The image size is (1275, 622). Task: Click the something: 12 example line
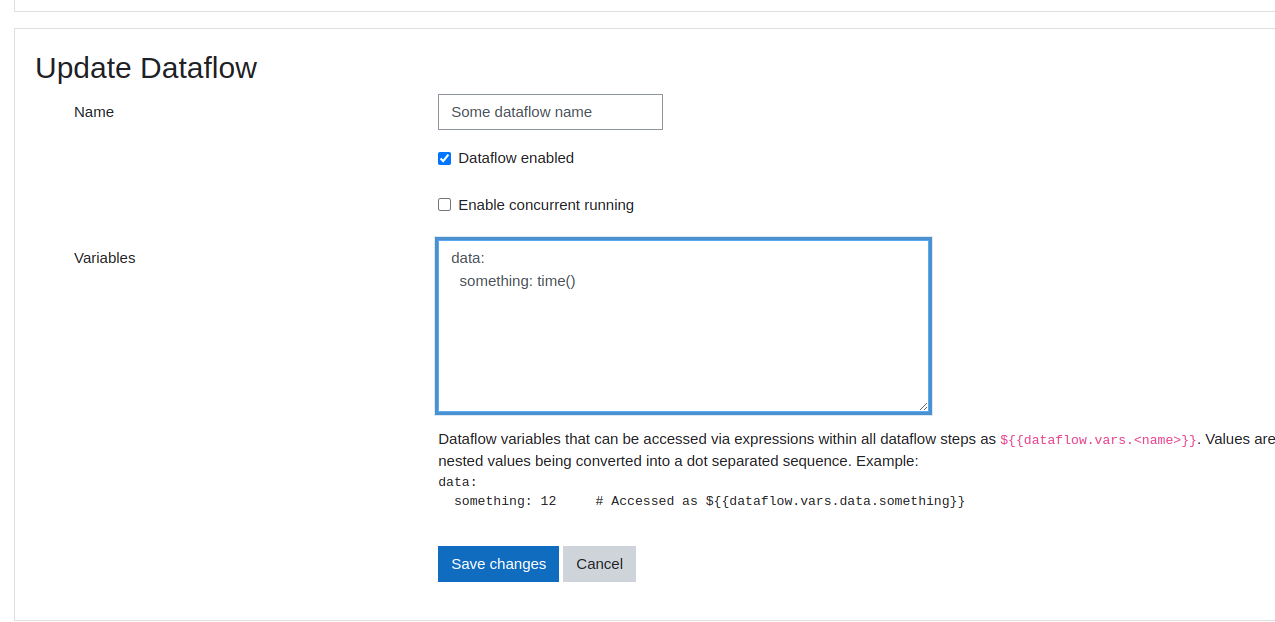point(505,501)
